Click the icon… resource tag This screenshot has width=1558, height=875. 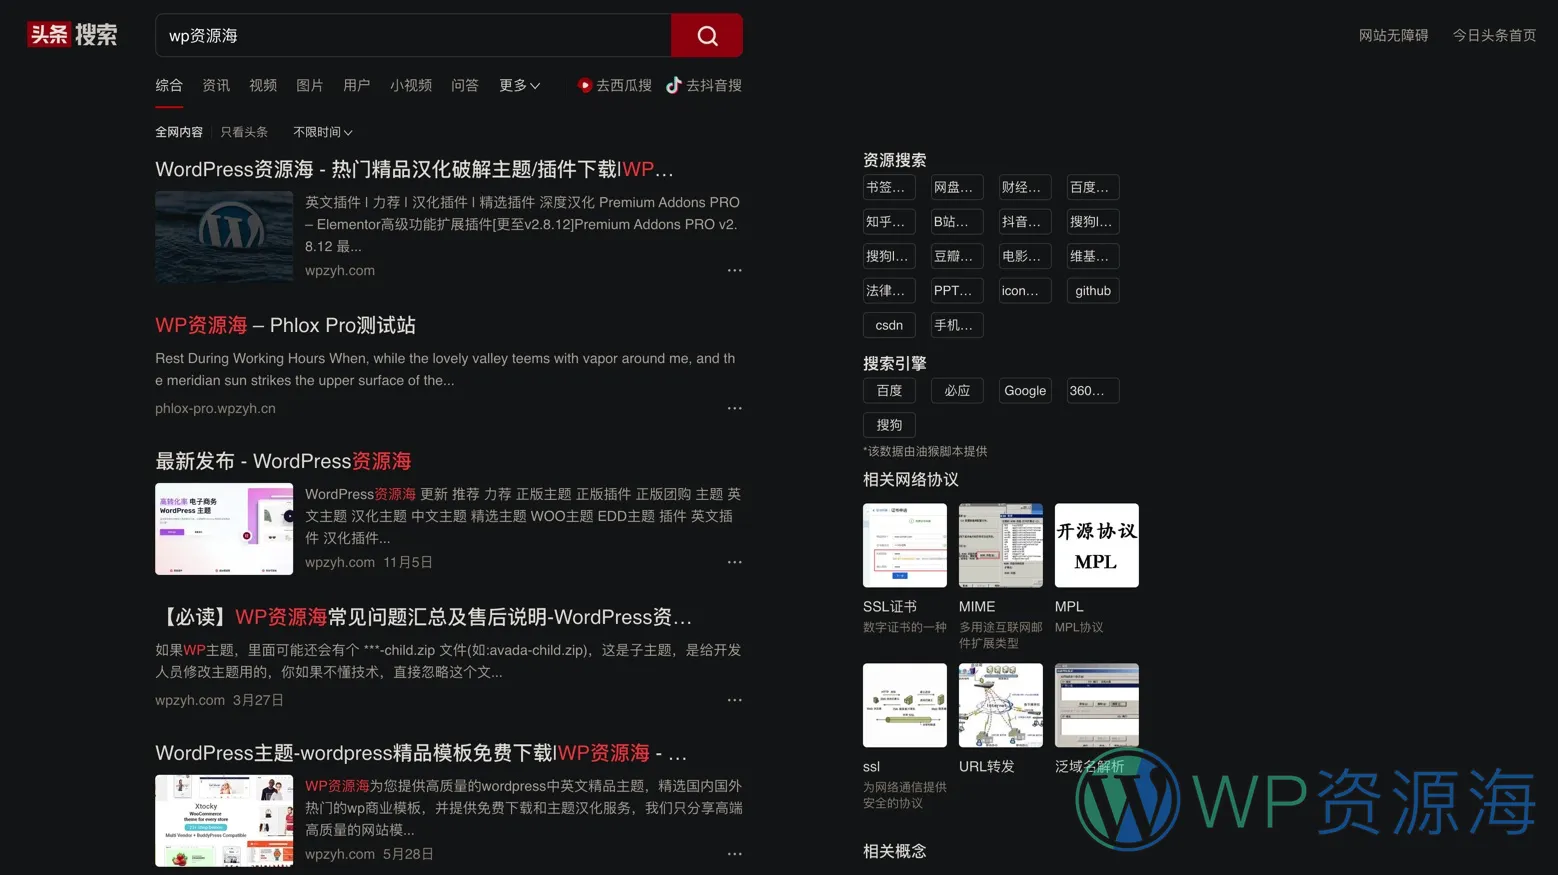coord(1025,291)
